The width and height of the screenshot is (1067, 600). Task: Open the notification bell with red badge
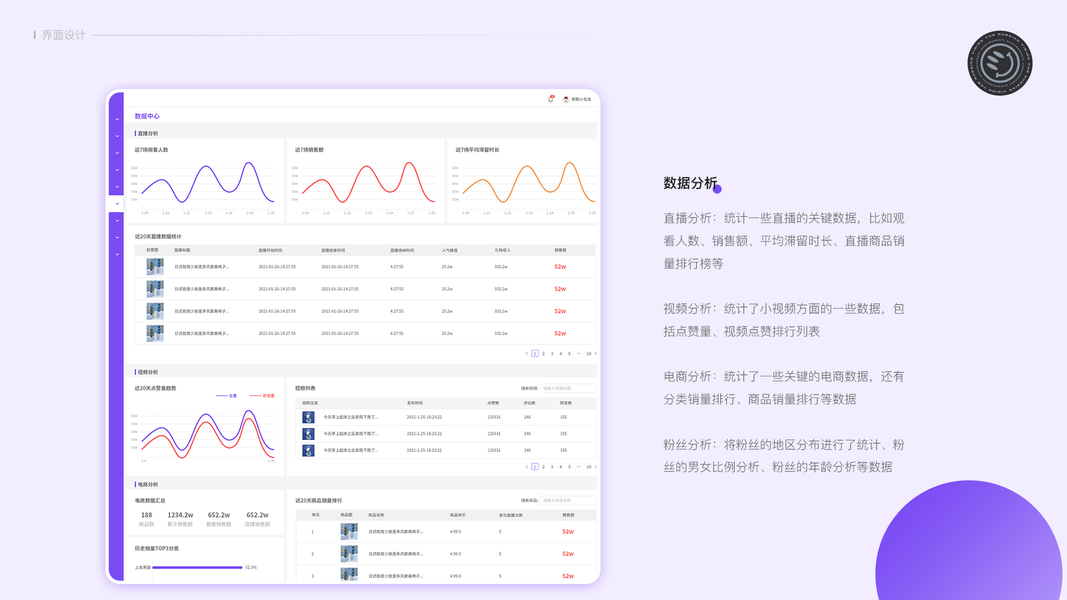click(x=551, y=99)
